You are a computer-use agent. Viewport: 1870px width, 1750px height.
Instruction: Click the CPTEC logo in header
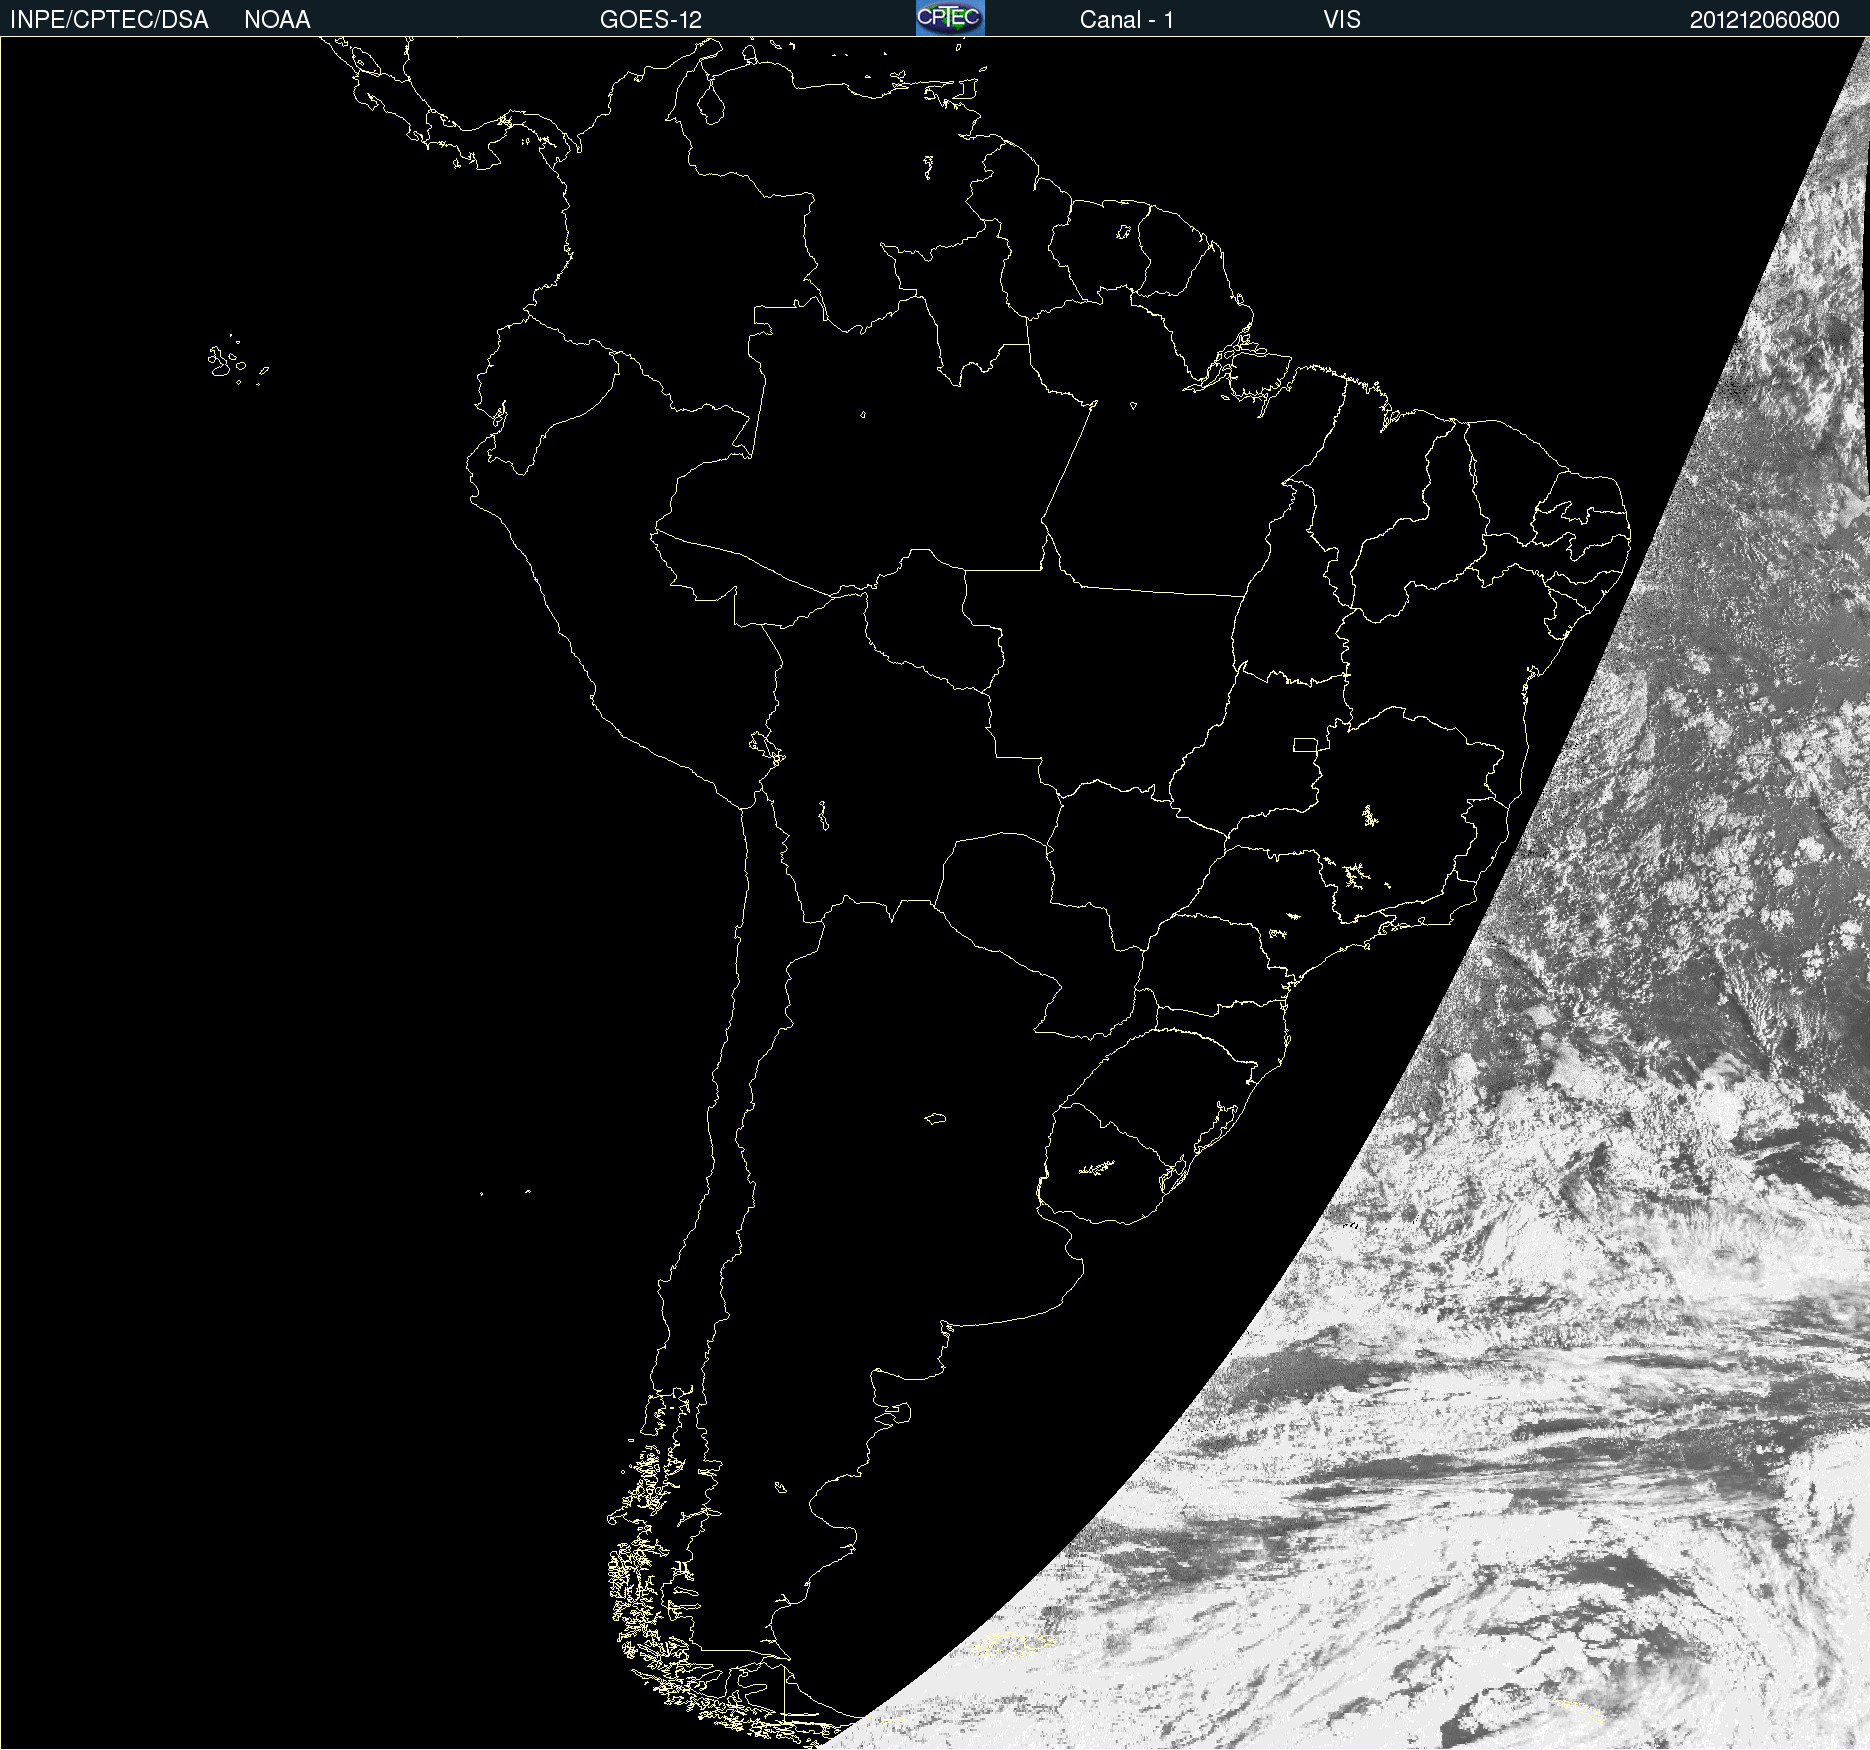(950, 18)
